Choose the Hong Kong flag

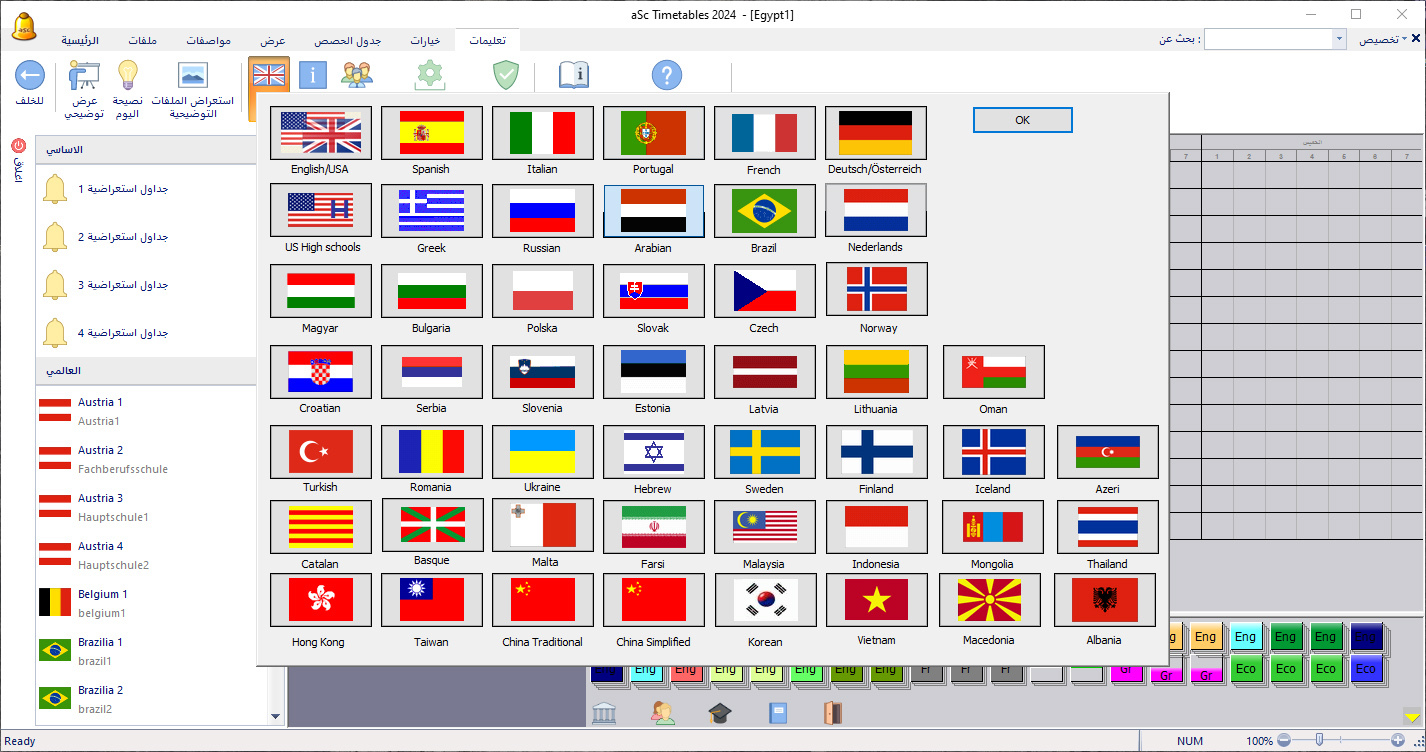321,600
